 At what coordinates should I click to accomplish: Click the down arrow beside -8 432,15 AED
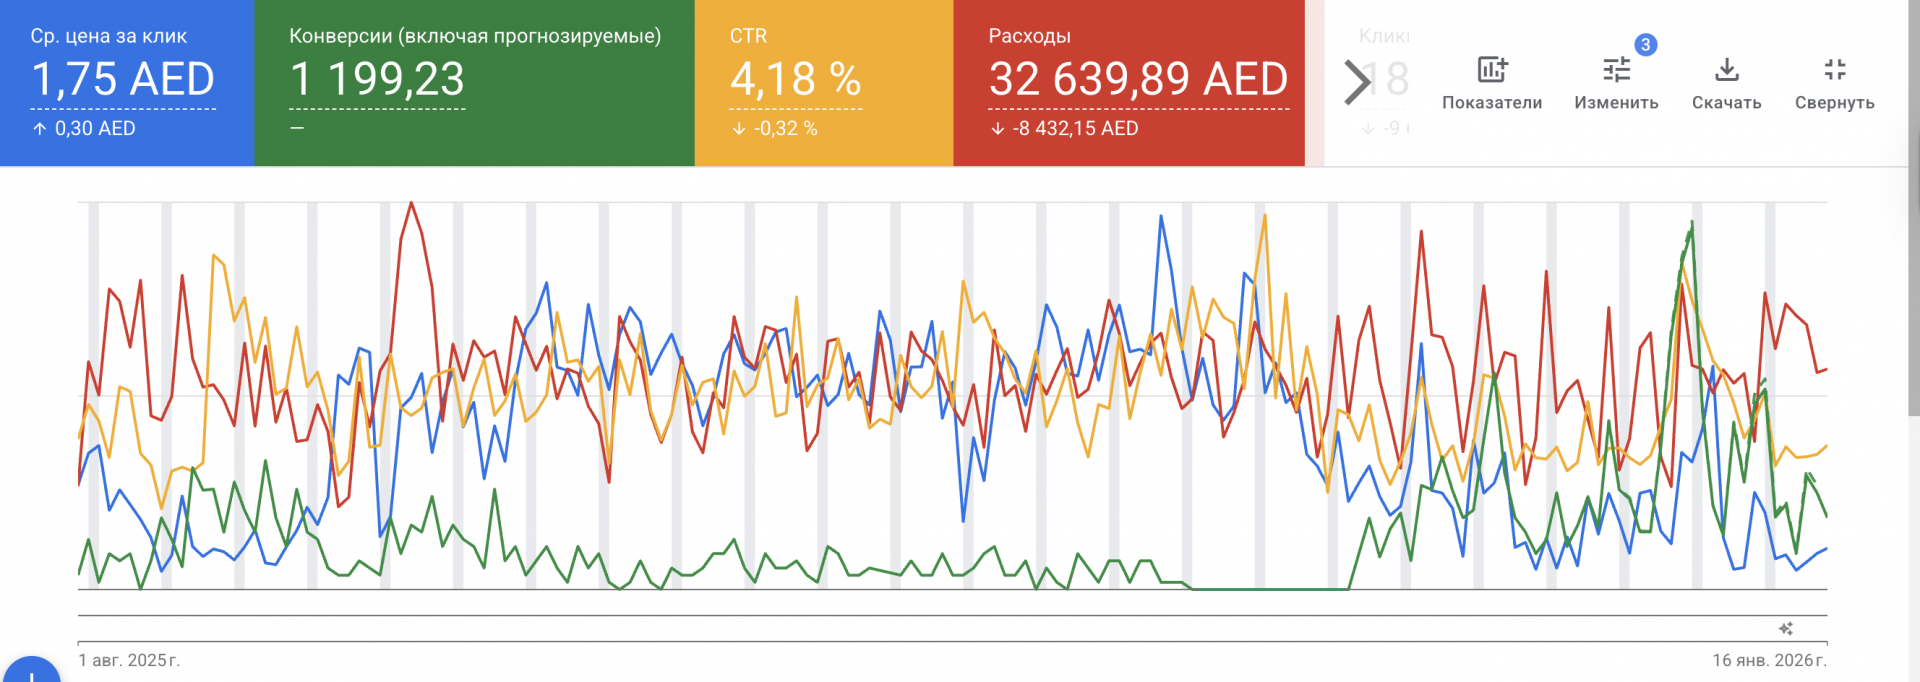[x=997, y=129]
